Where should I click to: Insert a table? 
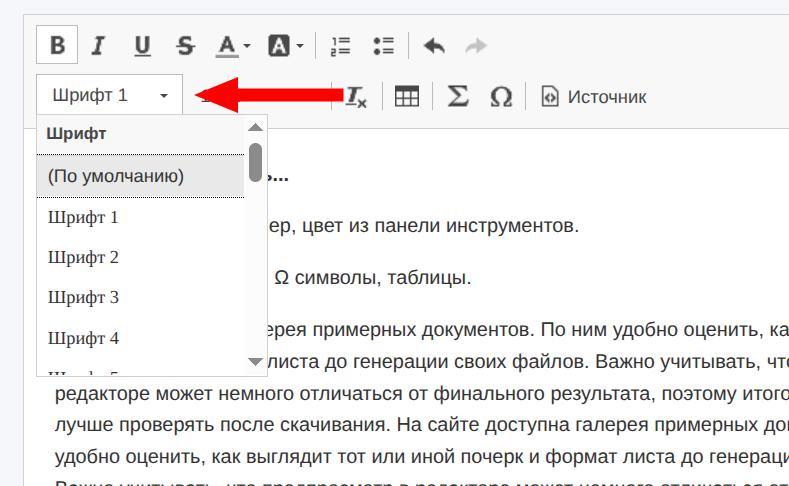[407, 96]
